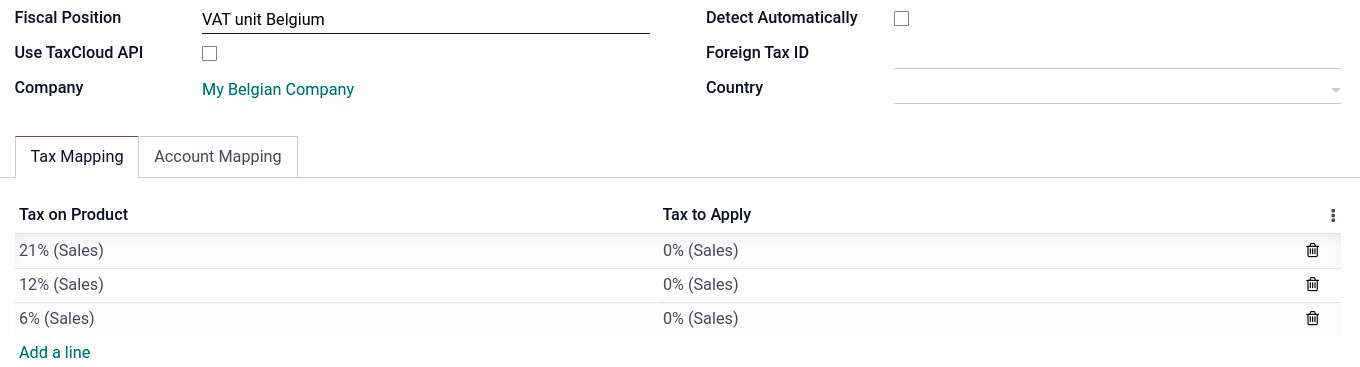Focus the Foreign Tax ID field
The height and width of the screenshot is (367, 1360).
1117,54
